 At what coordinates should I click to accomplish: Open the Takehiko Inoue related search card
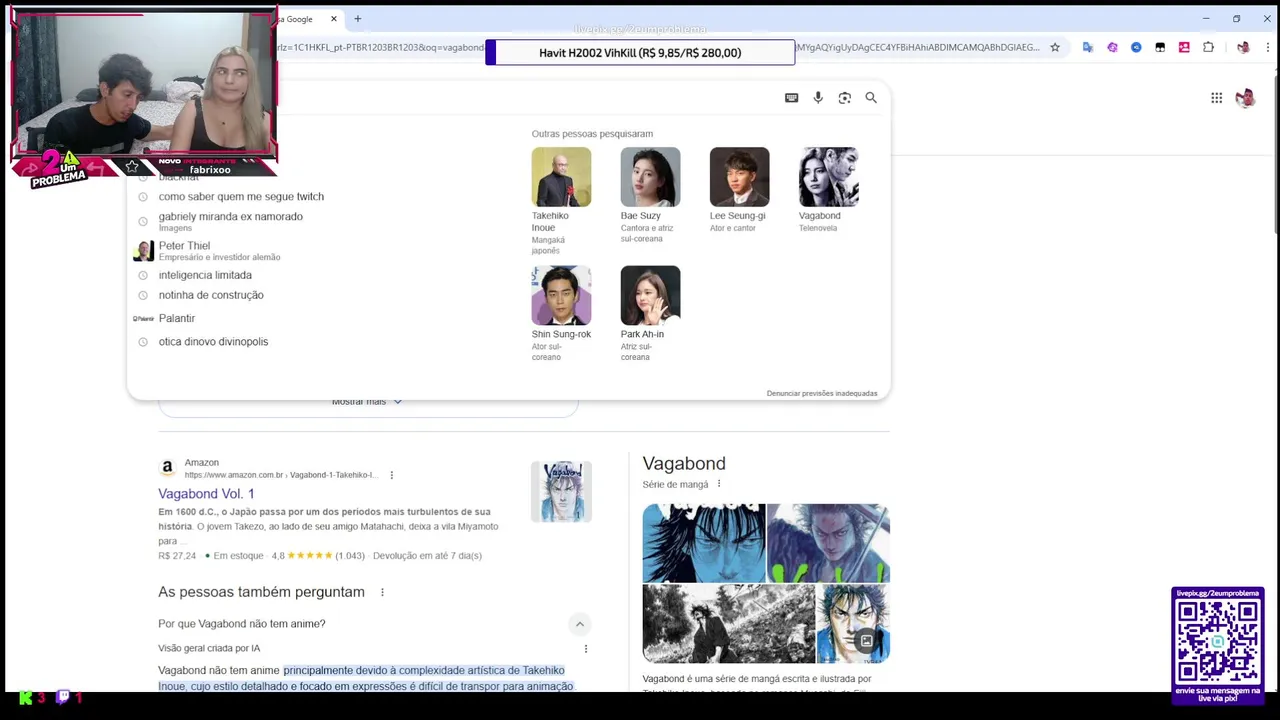coord(561,201)
